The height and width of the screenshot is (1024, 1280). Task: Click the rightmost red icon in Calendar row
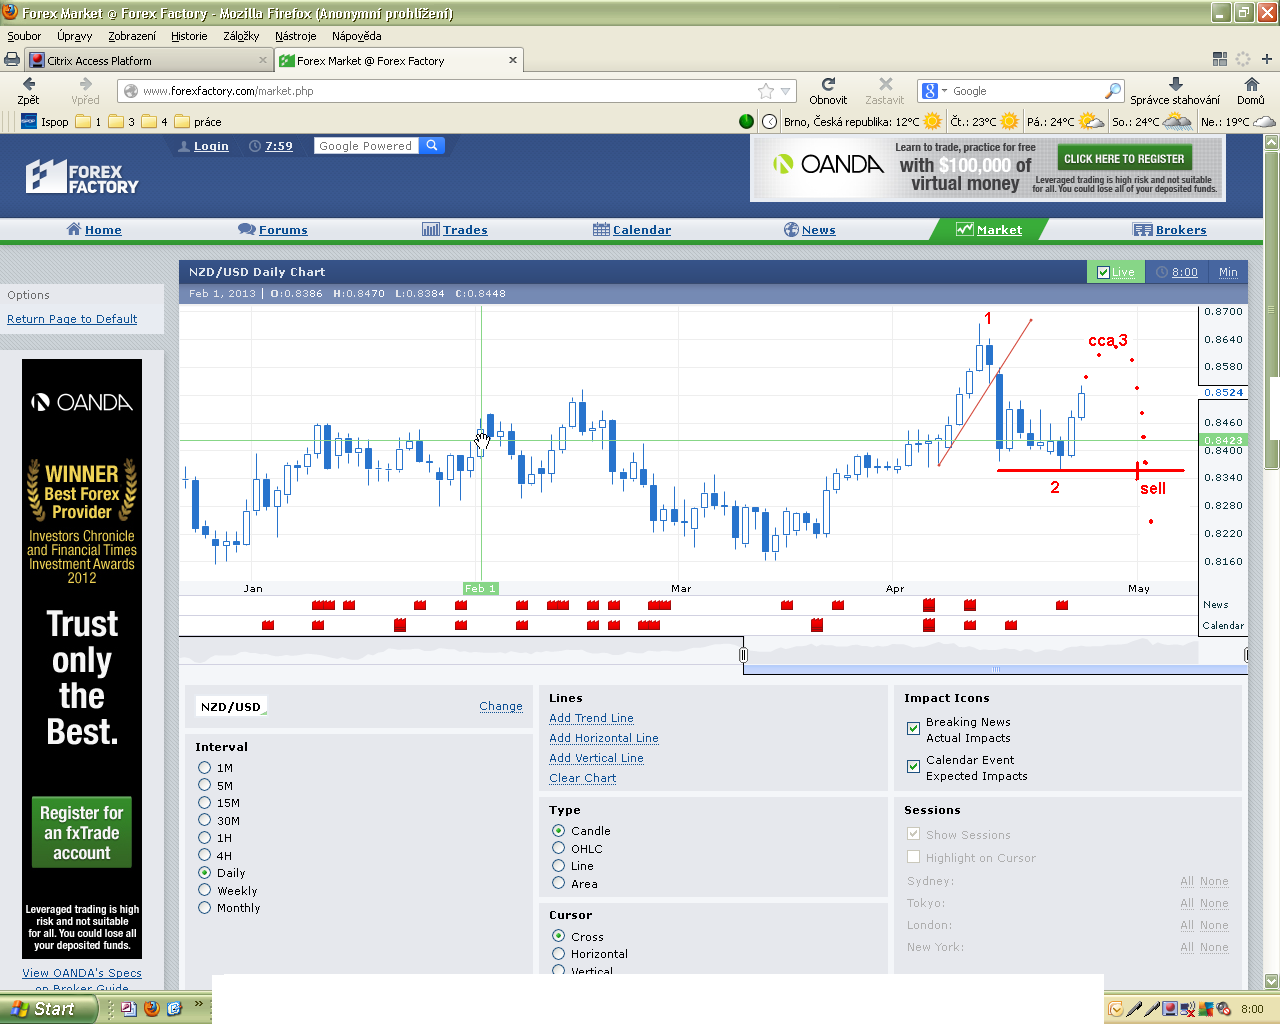[x=1011, y=625]
